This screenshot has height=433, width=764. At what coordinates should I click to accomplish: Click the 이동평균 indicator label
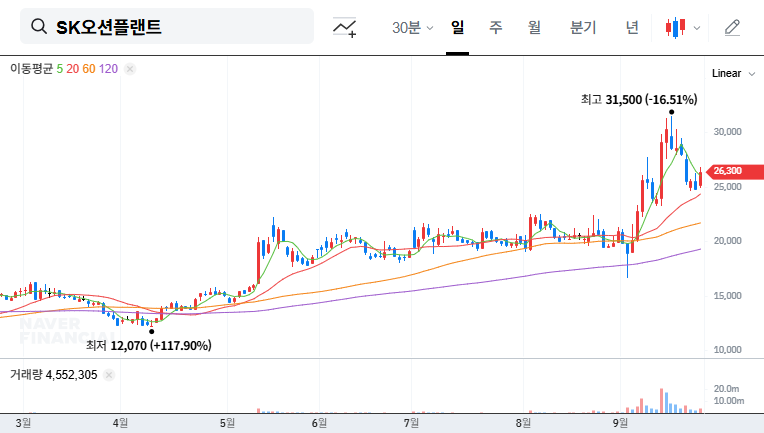tap(31, 69)
